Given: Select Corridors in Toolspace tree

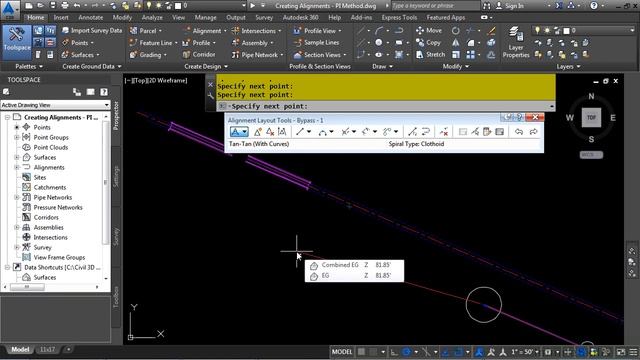Looking at the screenshot, I should (x=46, y=218).
